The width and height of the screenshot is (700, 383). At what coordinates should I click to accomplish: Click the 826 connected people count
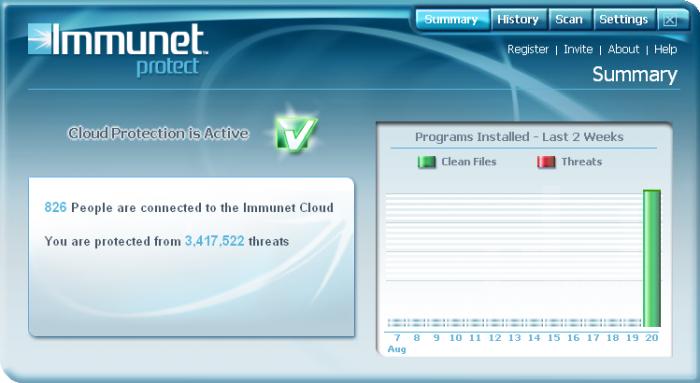[x=55, y=207]
